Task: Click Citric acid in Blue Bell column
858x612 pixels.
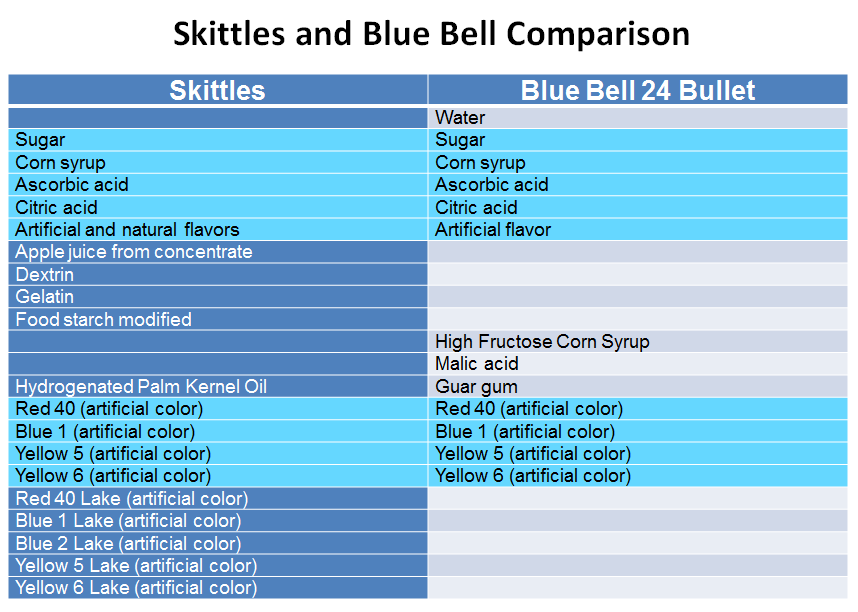Action: pyautogui.click(x=638, y=207)
